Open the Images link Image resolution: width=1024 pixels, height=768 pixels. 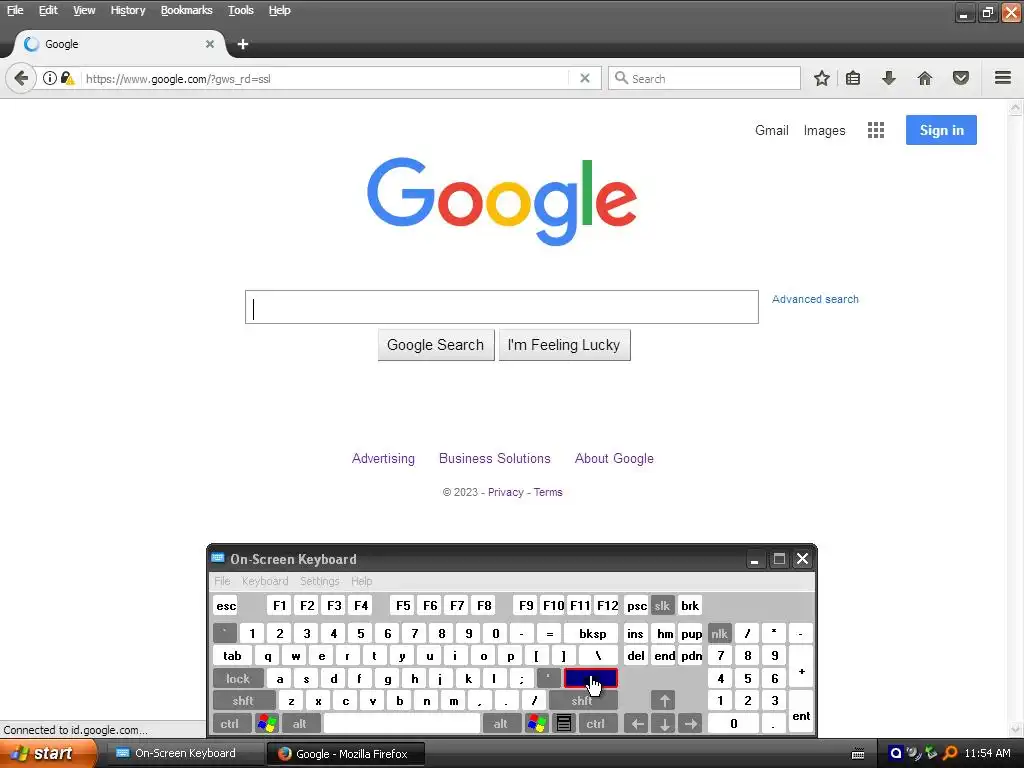[x=824, y=131]
